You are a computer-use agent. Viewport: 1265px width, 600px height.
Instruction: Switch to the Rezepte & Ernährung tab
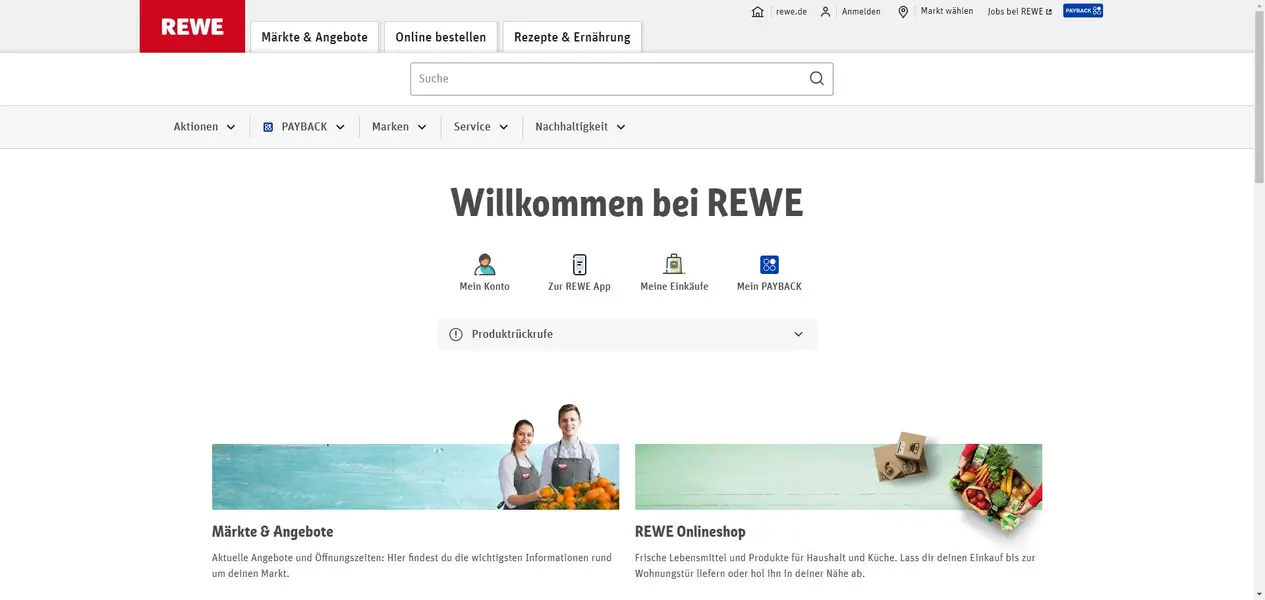pos(572,37)
